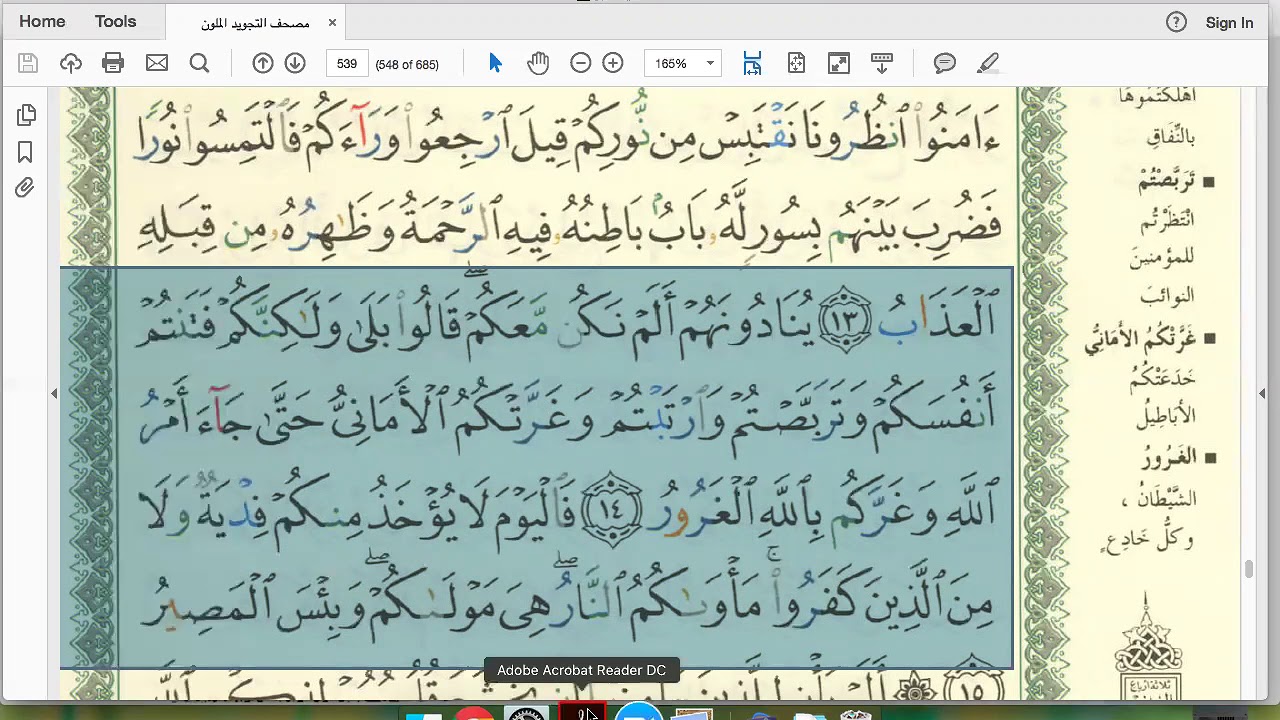
Task: Click the Save file icon
Action: point(28,64)
